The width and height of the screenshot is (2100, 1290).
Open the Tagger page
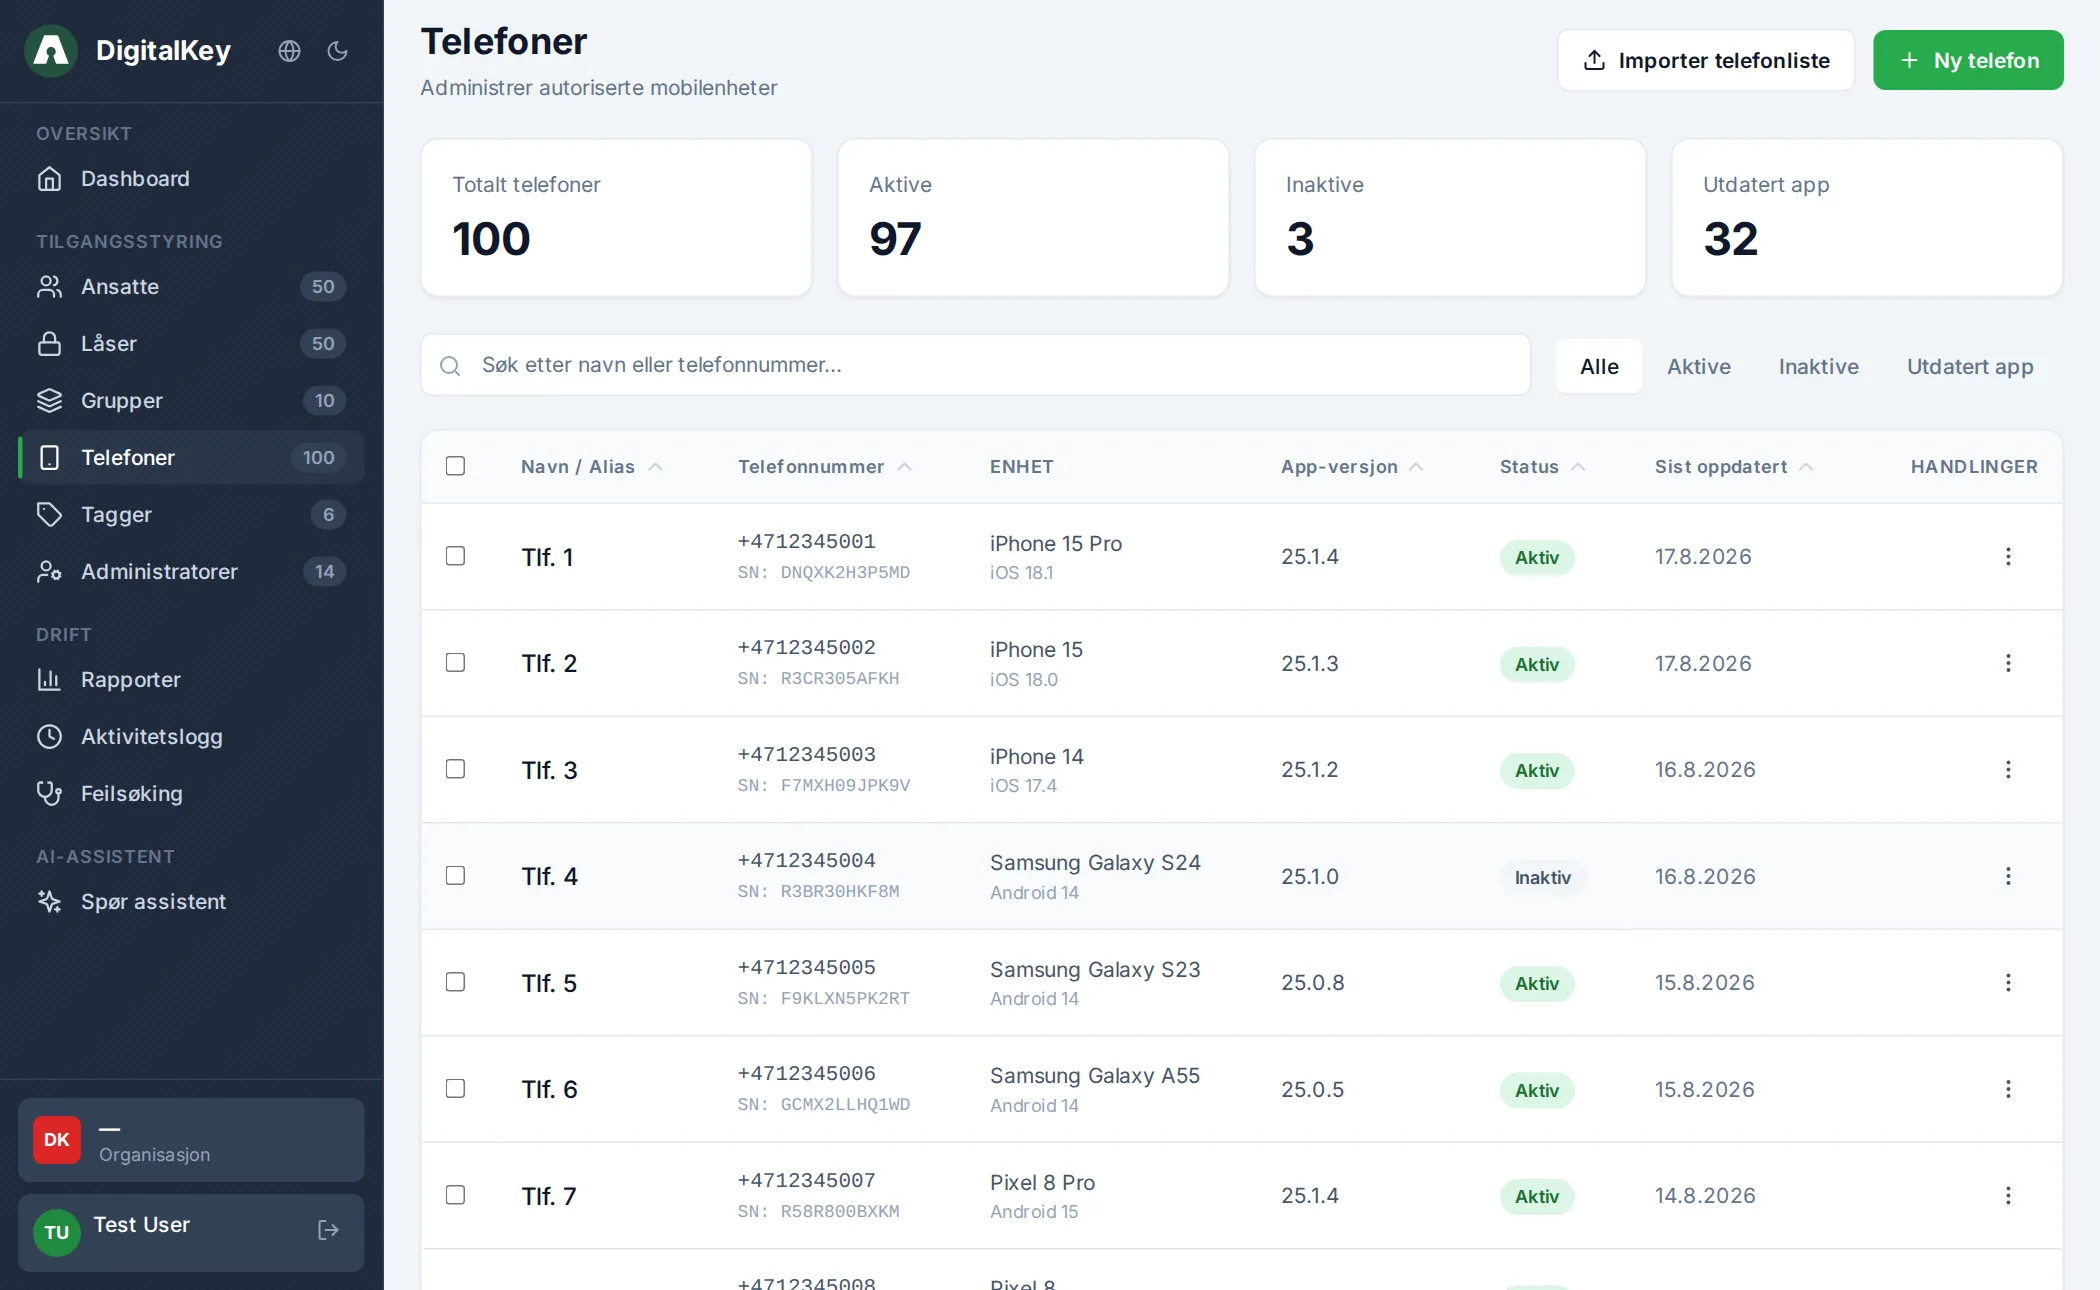click(x=191, y=515)
